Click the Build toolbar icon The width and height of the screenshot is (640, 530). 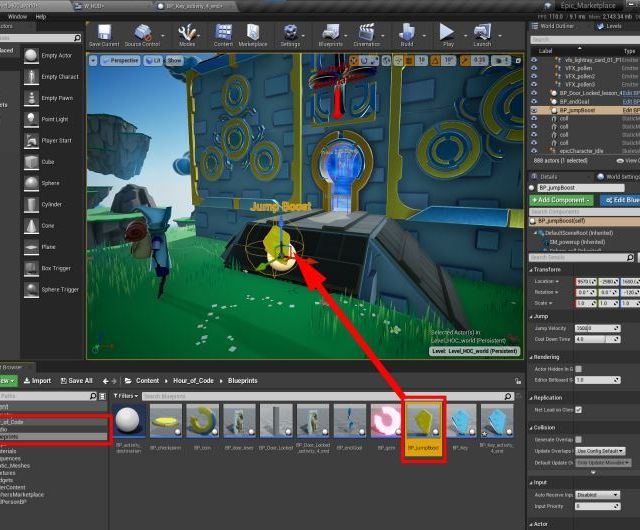click(407, 33)
